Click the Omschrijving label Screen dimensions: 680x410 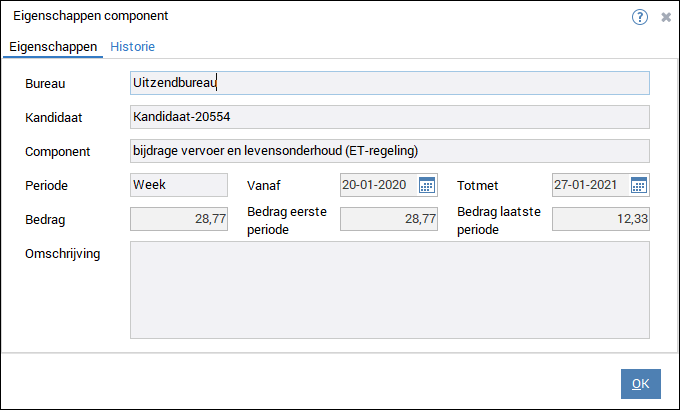point(63,253)
